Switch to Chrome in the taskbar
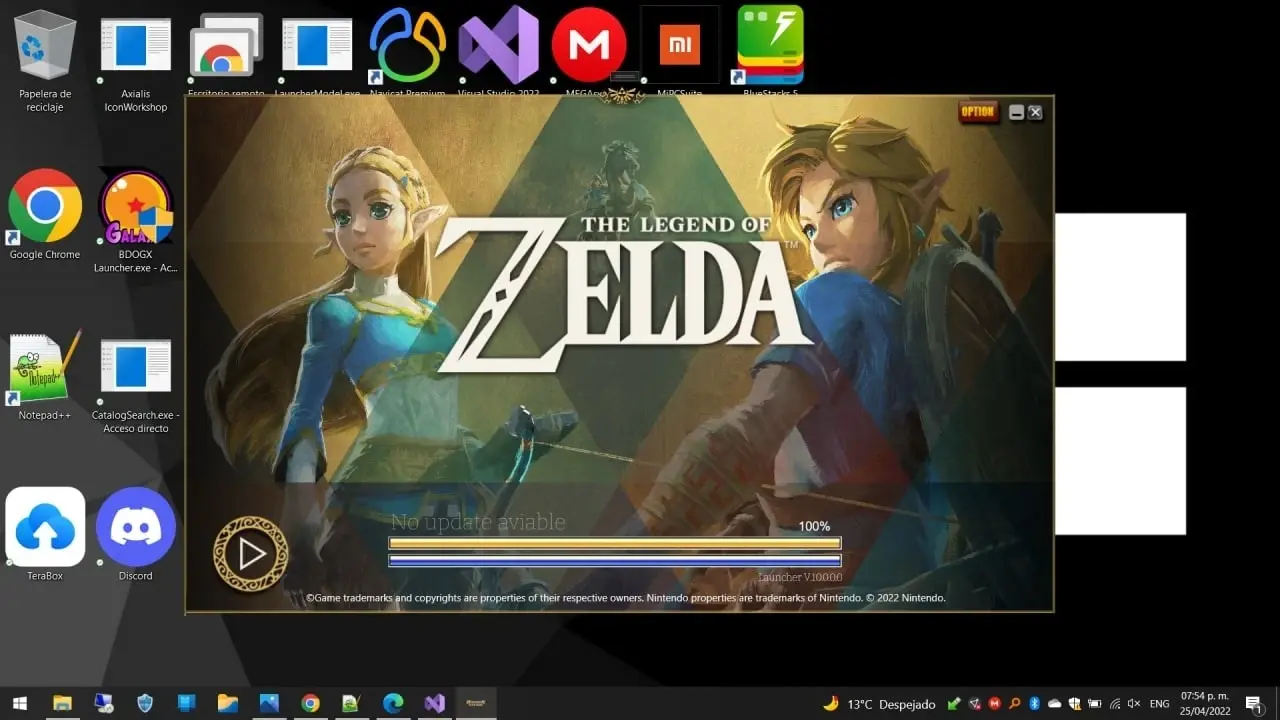1280x720 pixels. click(x=310, y=703)
